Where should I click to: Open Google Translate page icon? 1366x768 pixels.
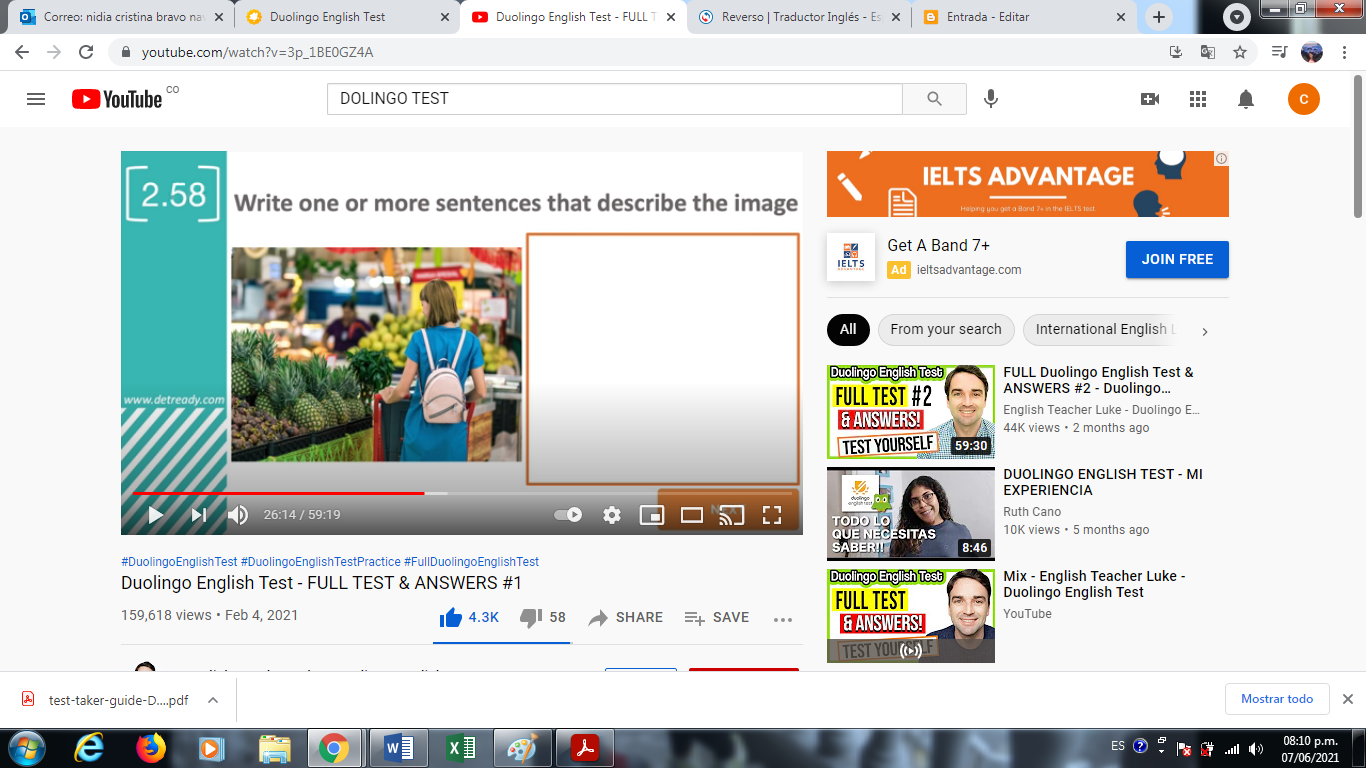(1208, 52)
